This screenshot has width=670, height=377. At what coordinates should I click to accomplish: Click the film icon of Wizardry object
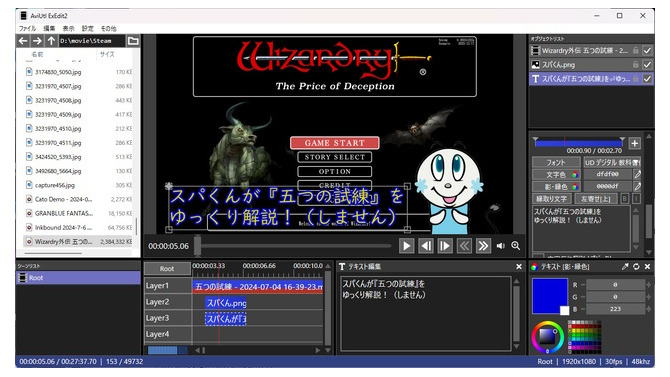535,50
